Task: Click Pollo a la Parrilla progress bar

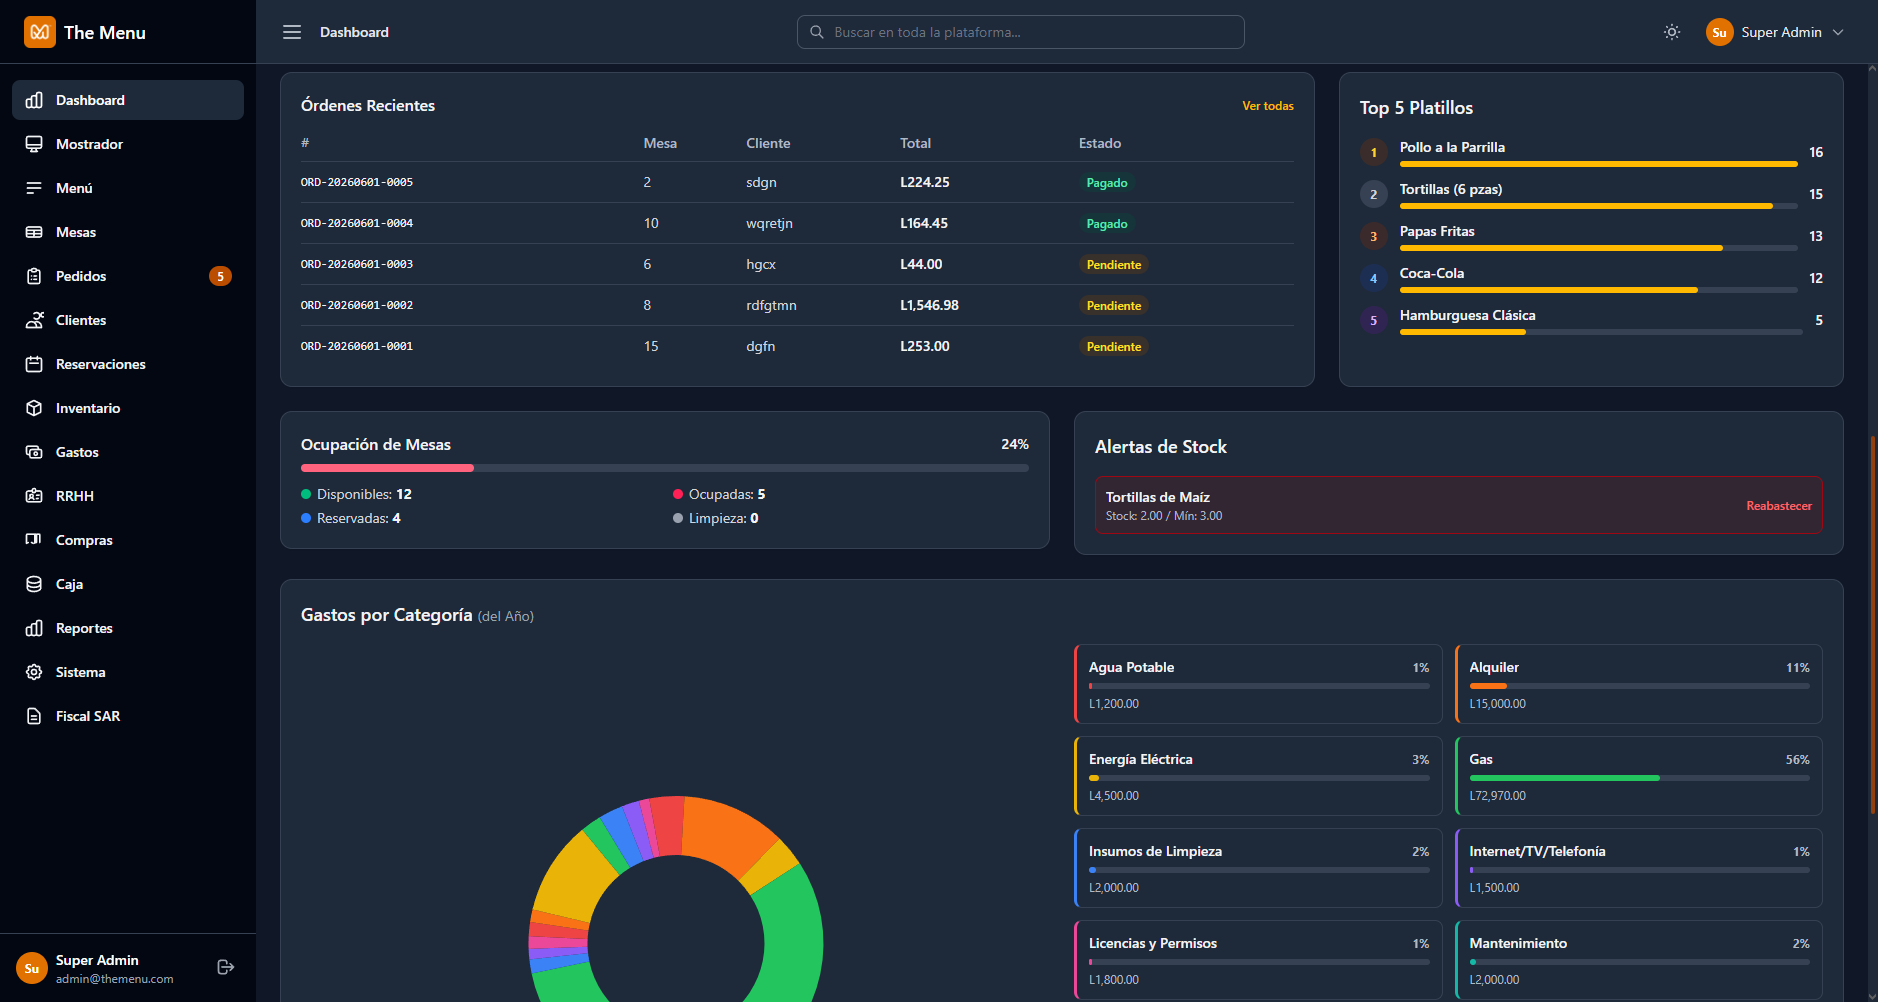Action: click(1599, 164)
